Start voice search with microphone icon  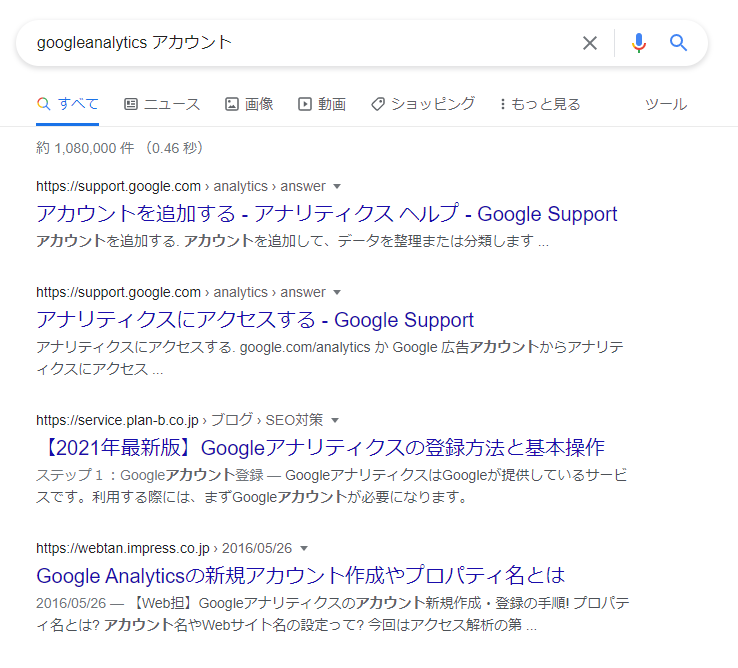coord(639,43)
